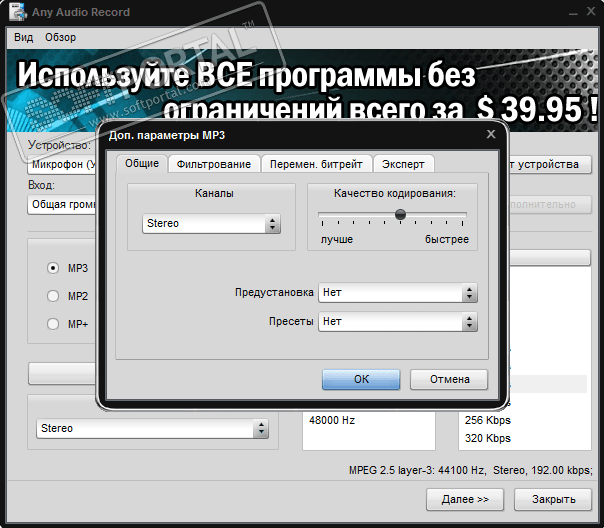The height and width of the screenshot is (528, 604).
Task: Close the Any Audio Record main window
Action: pos(591,11)
